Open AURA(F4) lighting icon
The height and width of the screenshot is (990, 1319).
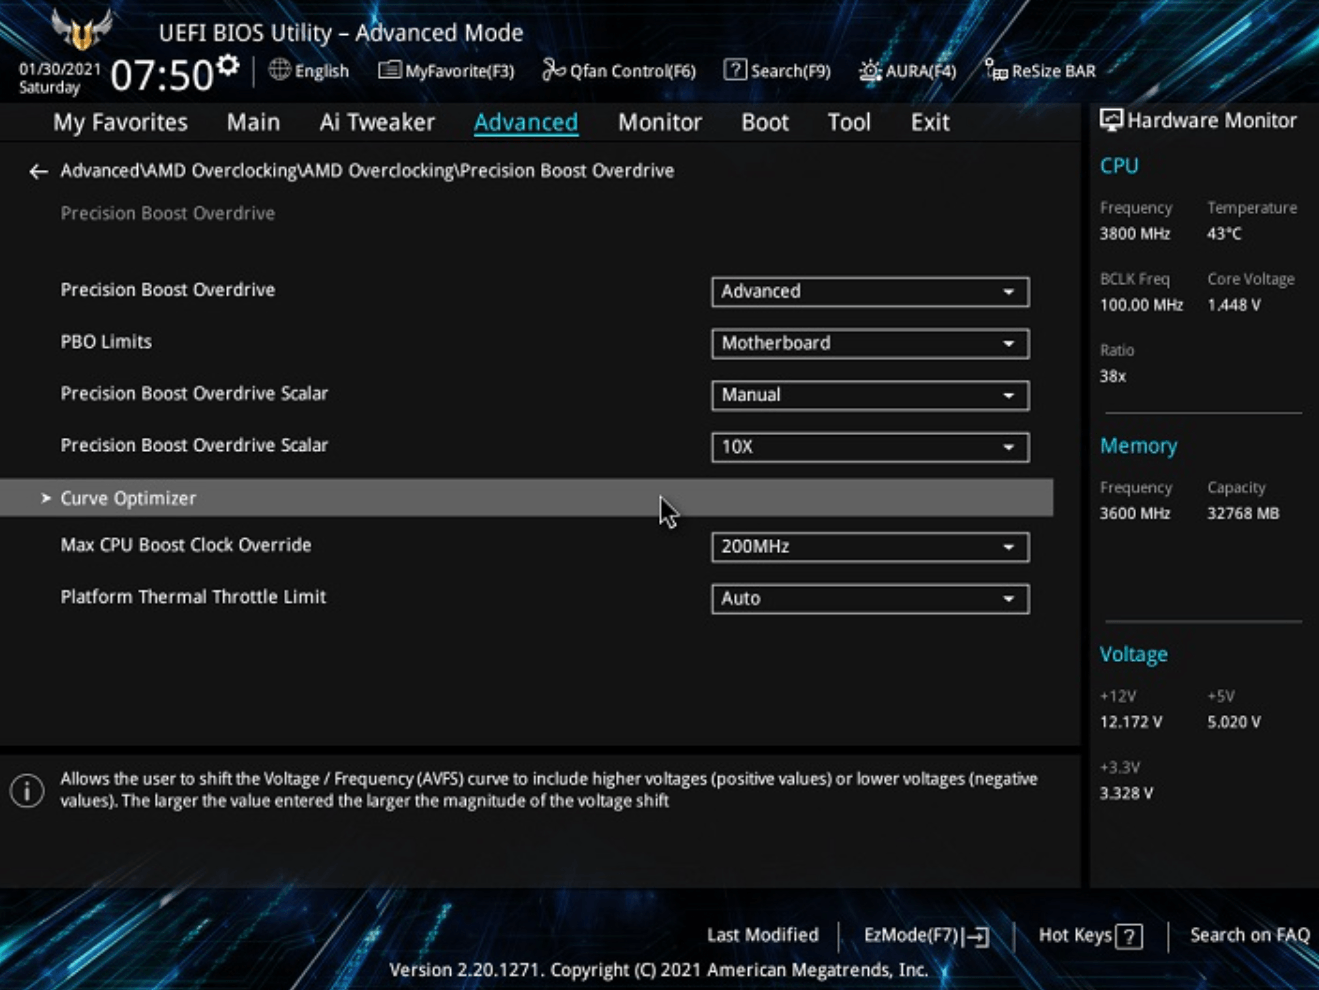tap(869, 70)
